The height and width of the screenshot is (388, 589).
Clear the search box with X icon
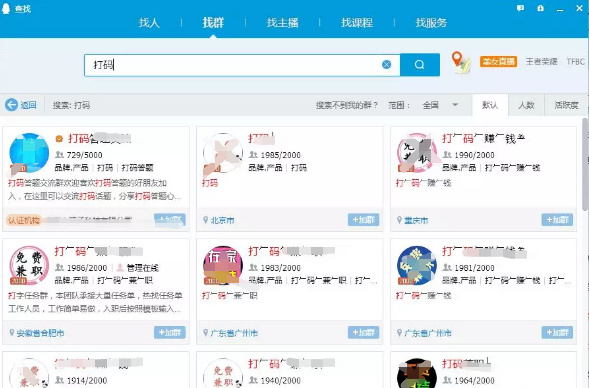tap(387, 65)
